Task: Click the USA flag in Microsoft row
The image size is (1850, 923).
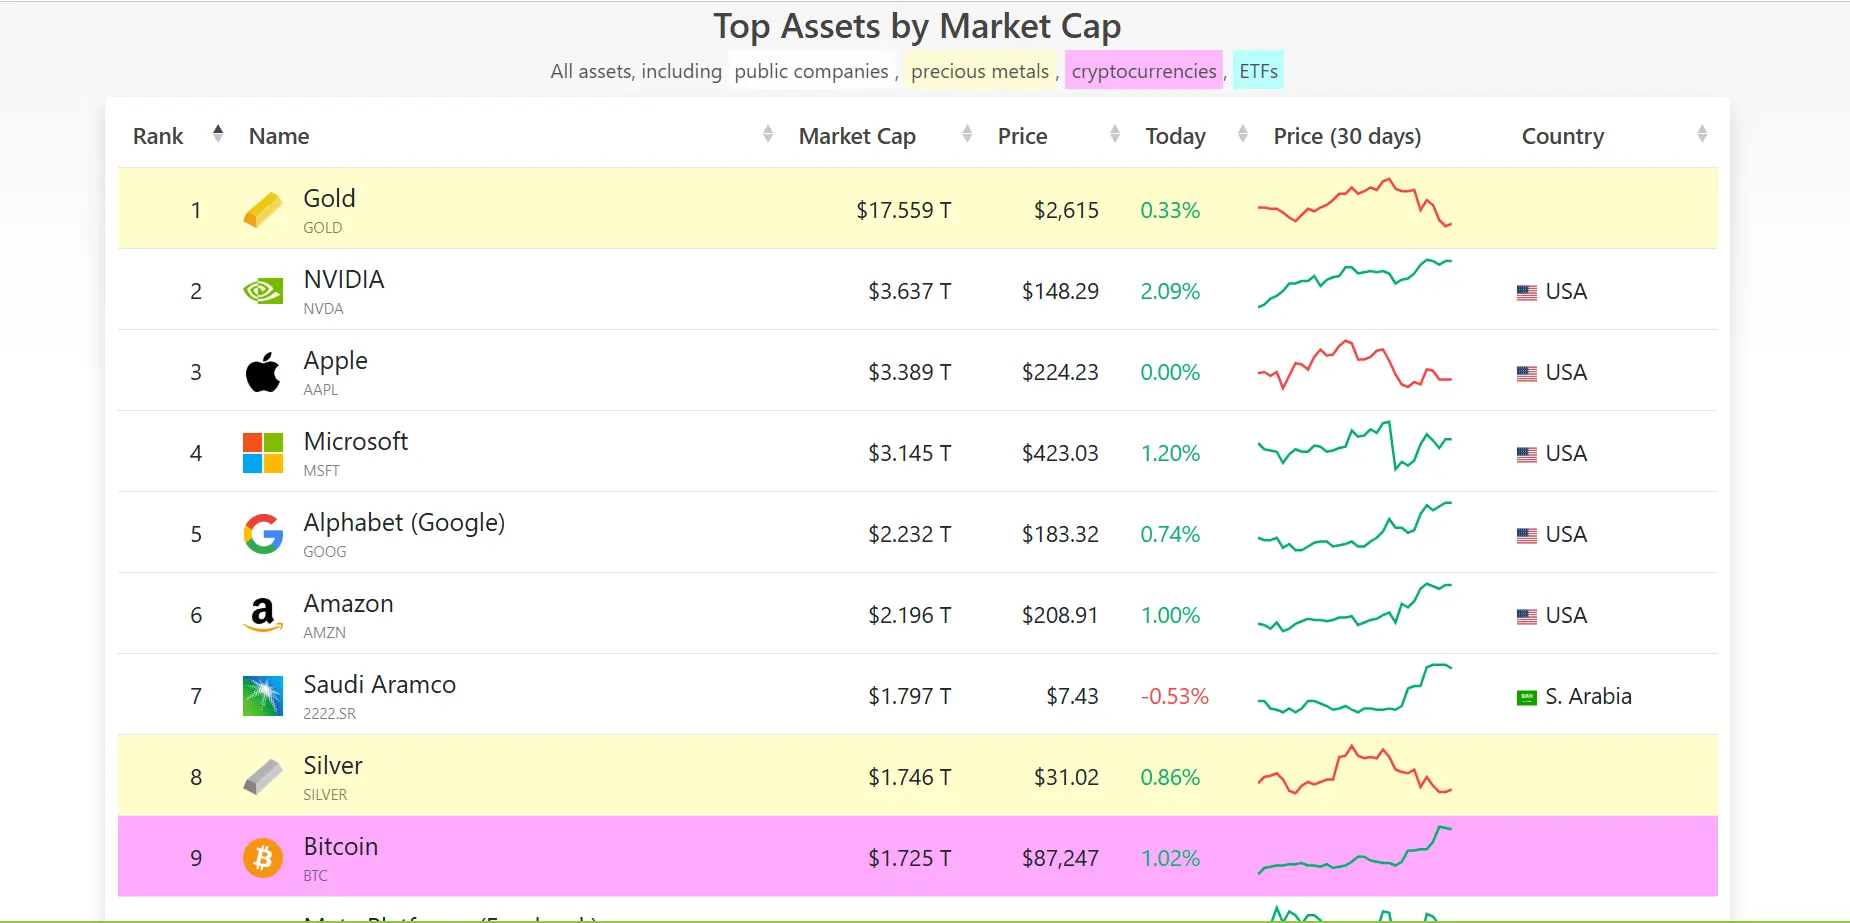Action: tap(1526, 455)
